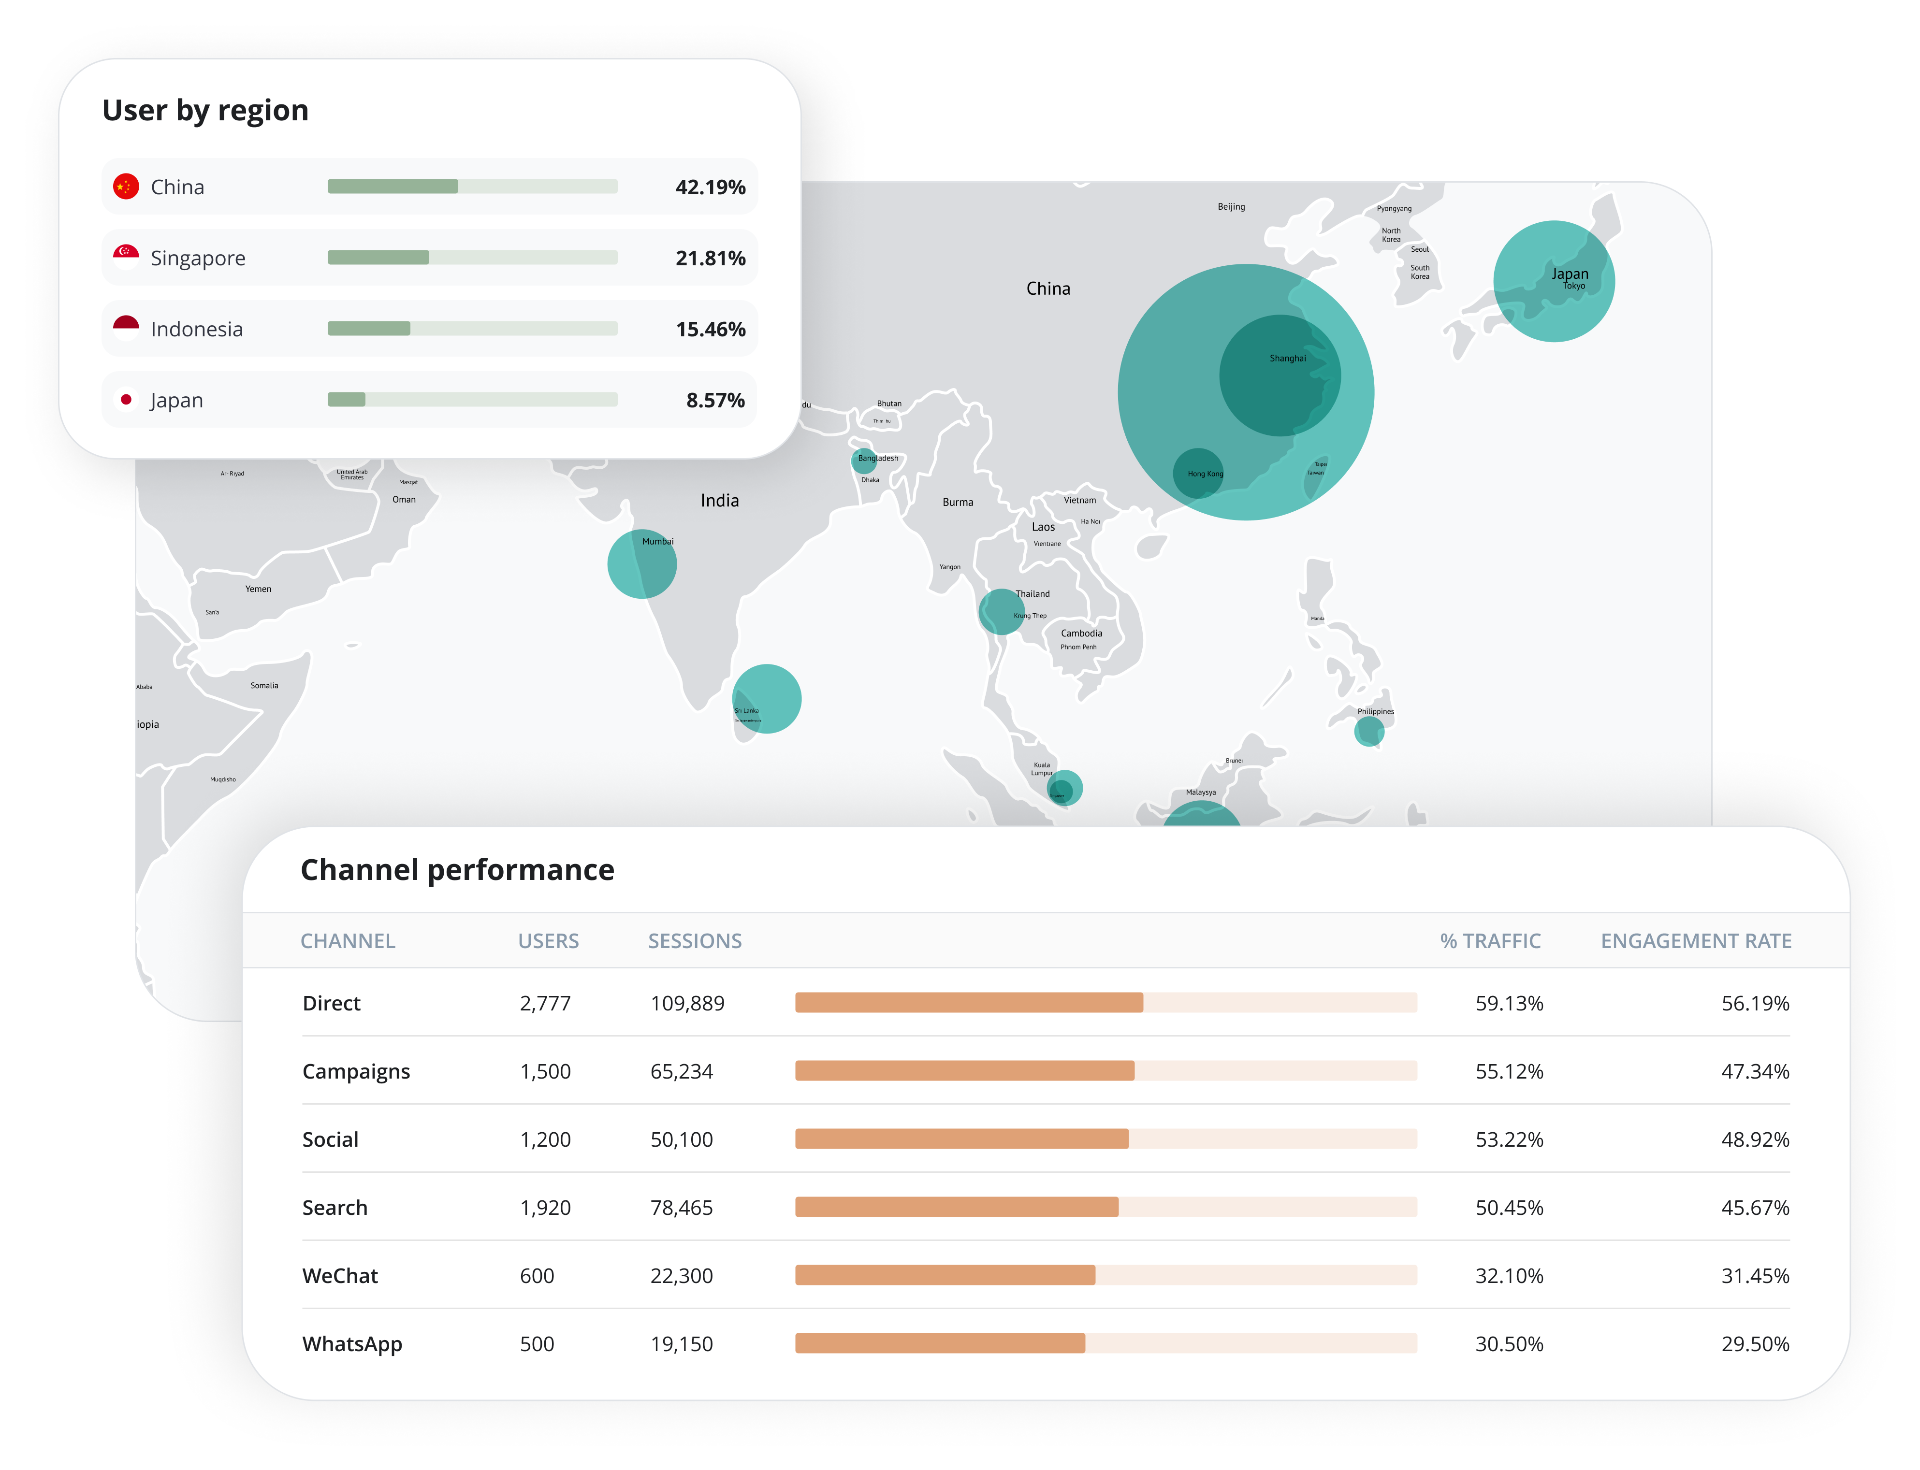Select the Social channel row name
The image size is (1920, 1470).
(330, 1139)
